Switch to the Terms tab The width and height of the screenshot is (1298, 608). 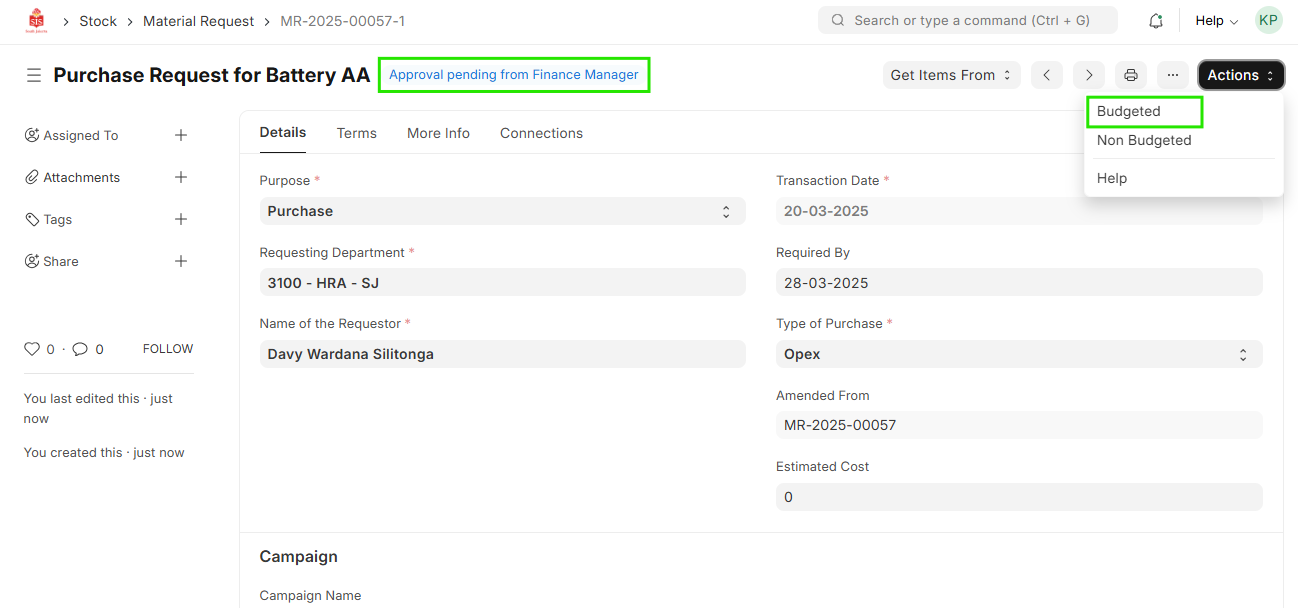click(x=356, y=133)
